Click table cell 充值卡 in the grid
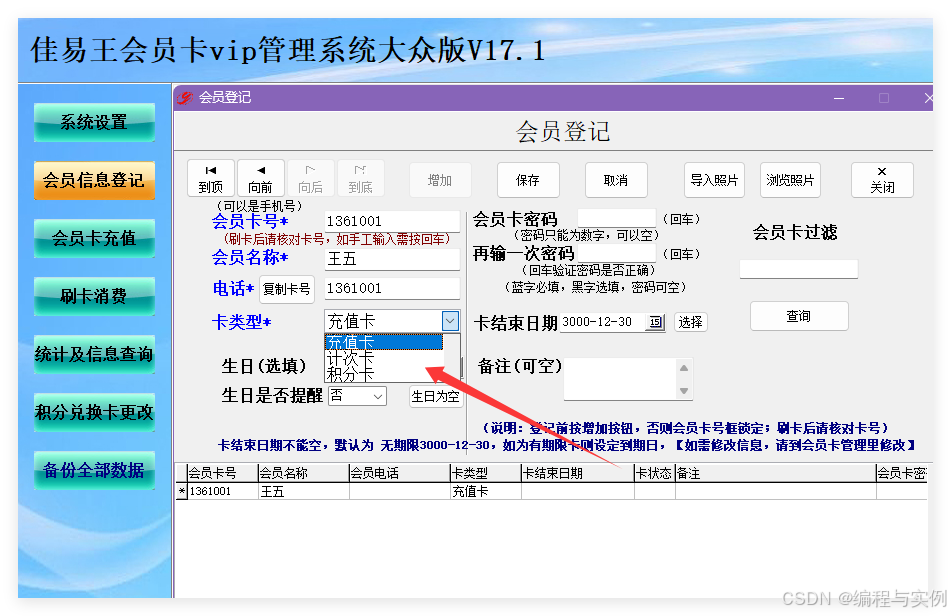Viewport: 951px width, 616px height. [x=485, y=492]
